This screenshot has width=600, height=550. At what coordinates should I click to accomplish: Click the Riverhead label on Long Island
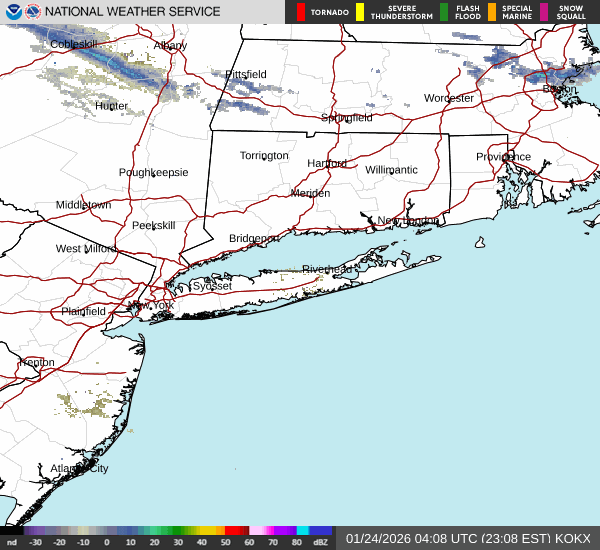coord(327,270)
